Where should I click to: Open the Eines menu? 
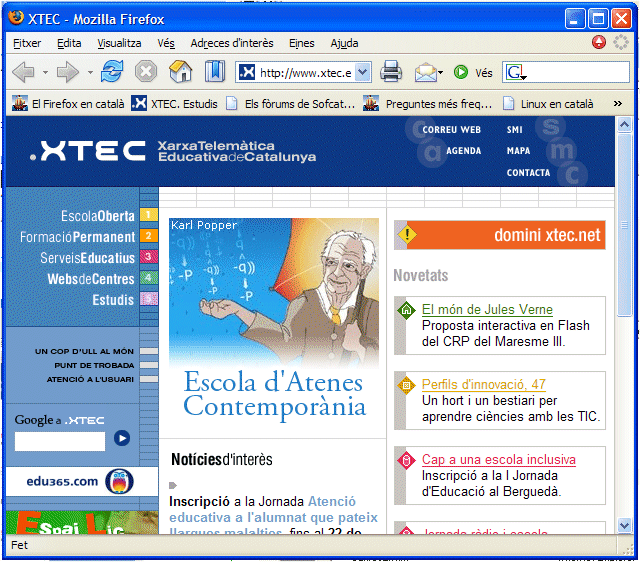(302, 43)
